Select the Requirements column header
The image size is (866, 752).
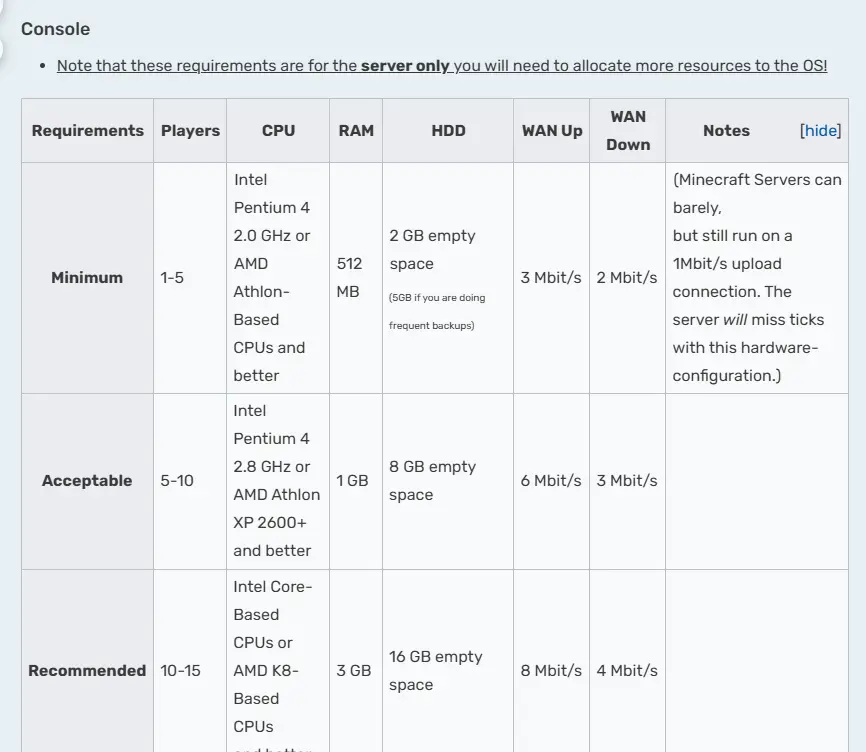point(87,131)
